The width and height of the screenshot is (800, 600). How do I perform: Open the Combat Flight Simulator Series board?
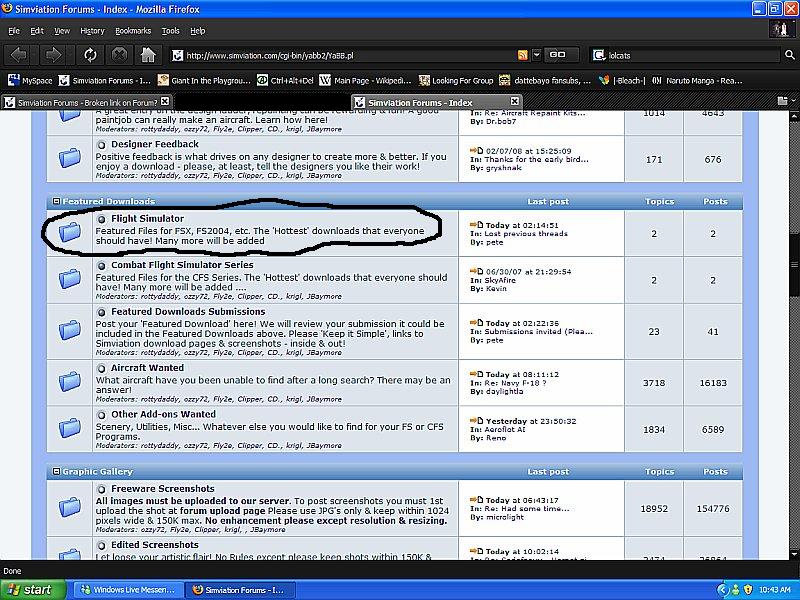click(182, 265)
